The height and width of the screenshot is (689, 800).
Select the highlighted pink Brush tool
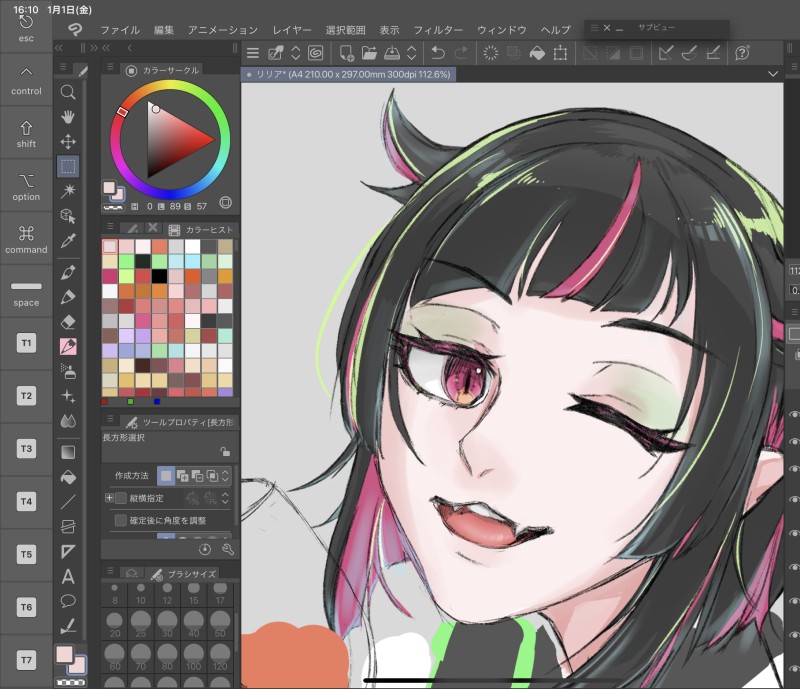tap(68, 347)
